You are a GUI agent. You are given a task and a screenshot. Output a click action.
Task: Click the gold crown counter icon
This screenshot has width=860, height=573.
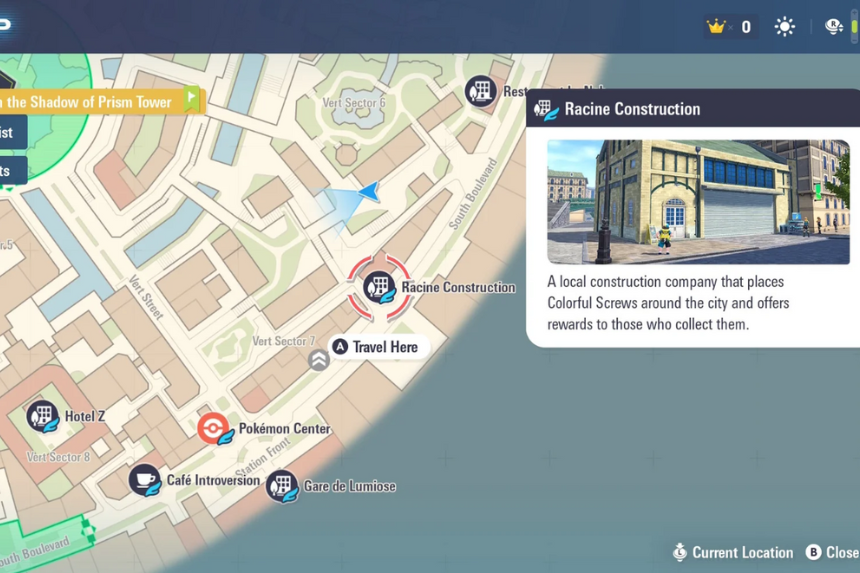(716, 27)
